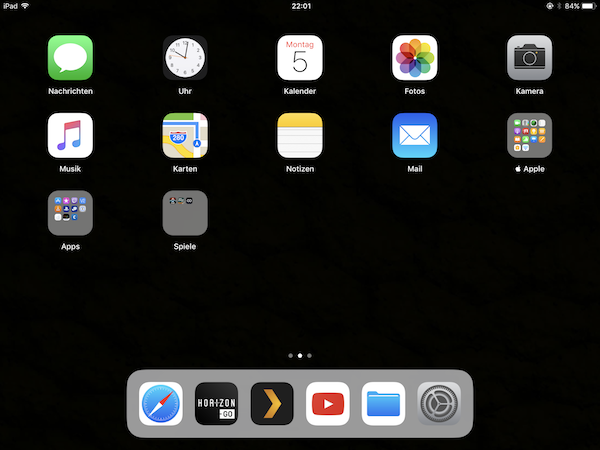This screenshot has width=600, height=450.
Task: Tap the battery indicator in status bar
Action: pos(589,6)
